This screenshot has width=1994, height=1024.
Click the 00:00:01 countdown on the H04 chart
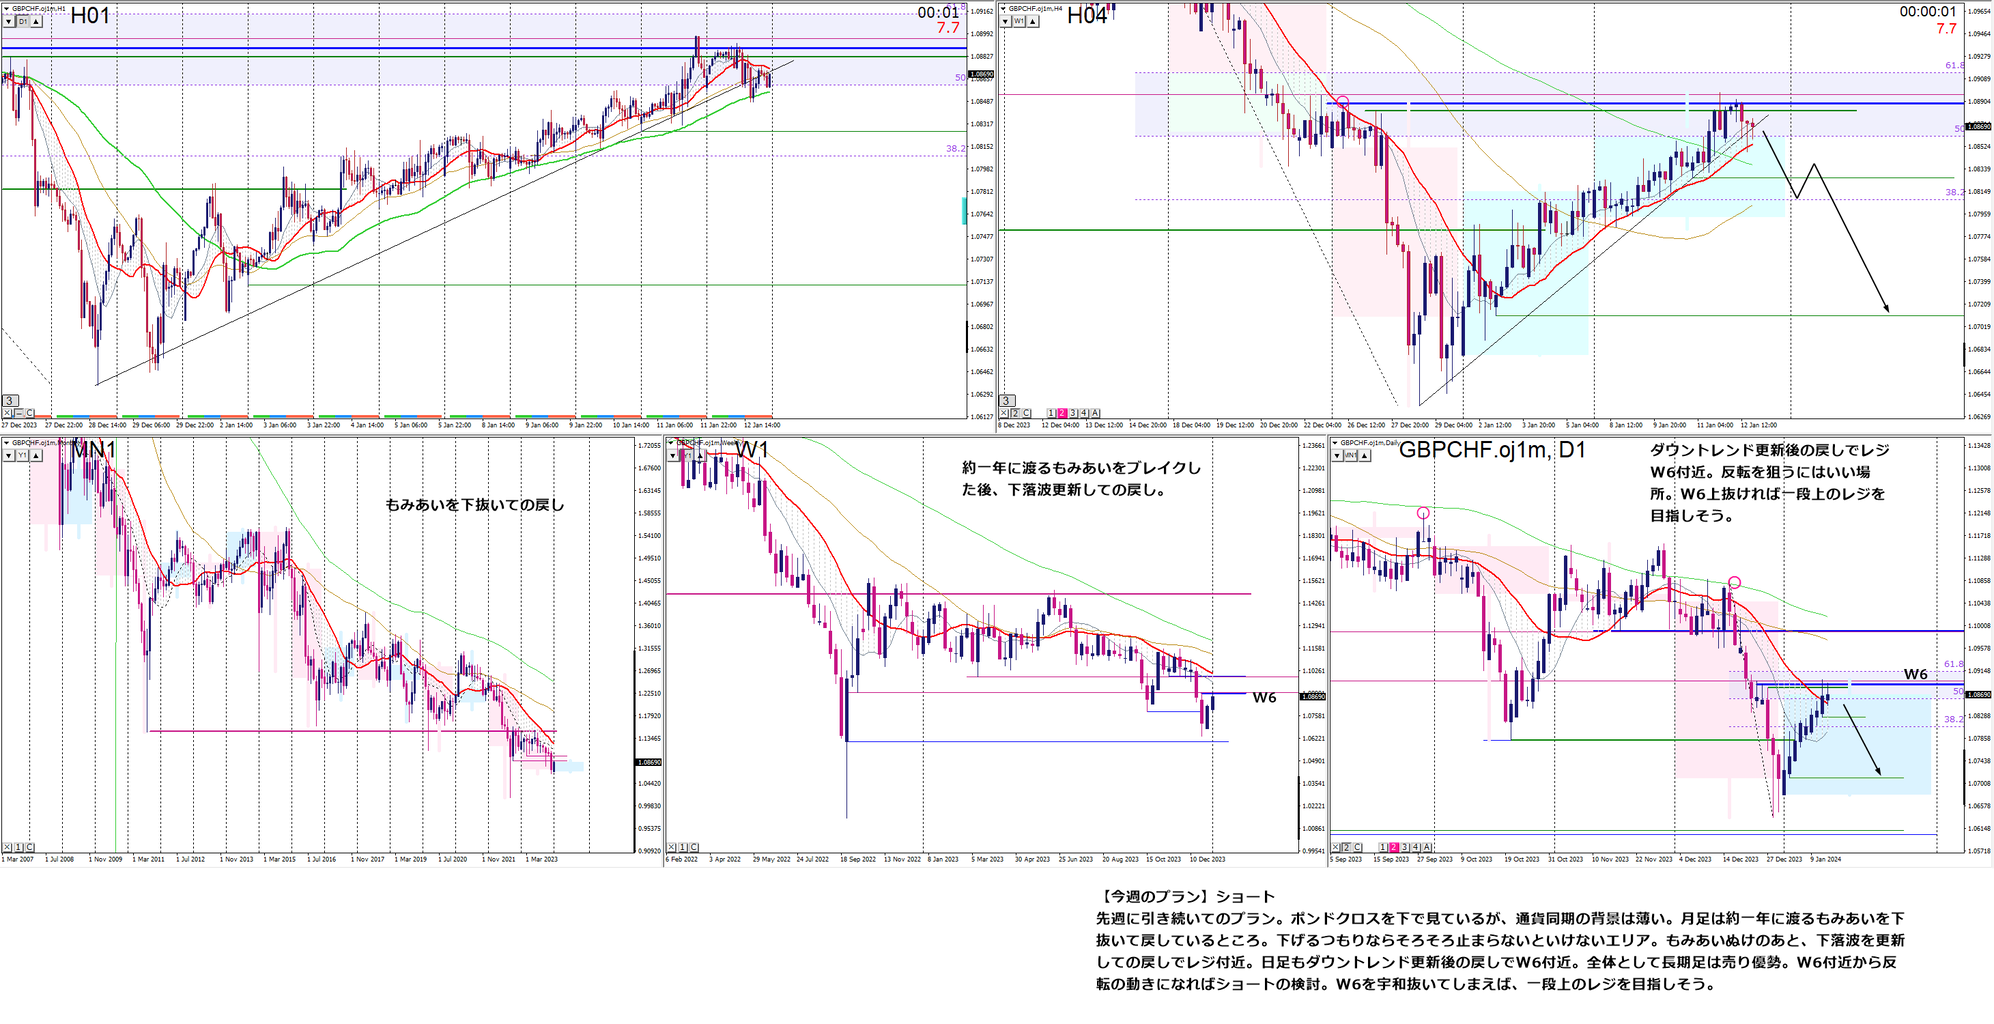pos(1928,12)
